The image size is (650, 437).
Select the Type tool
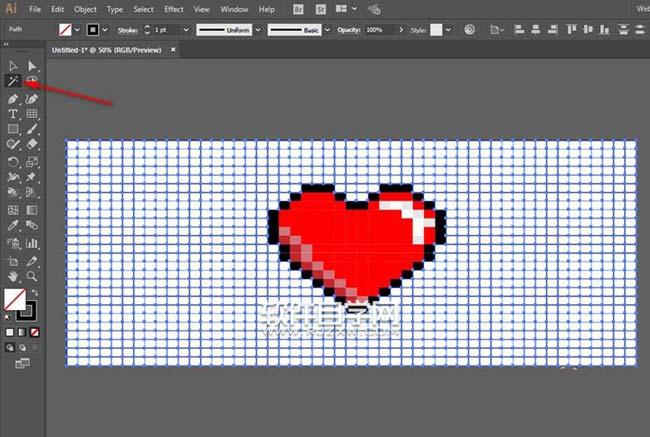point(13,114)
